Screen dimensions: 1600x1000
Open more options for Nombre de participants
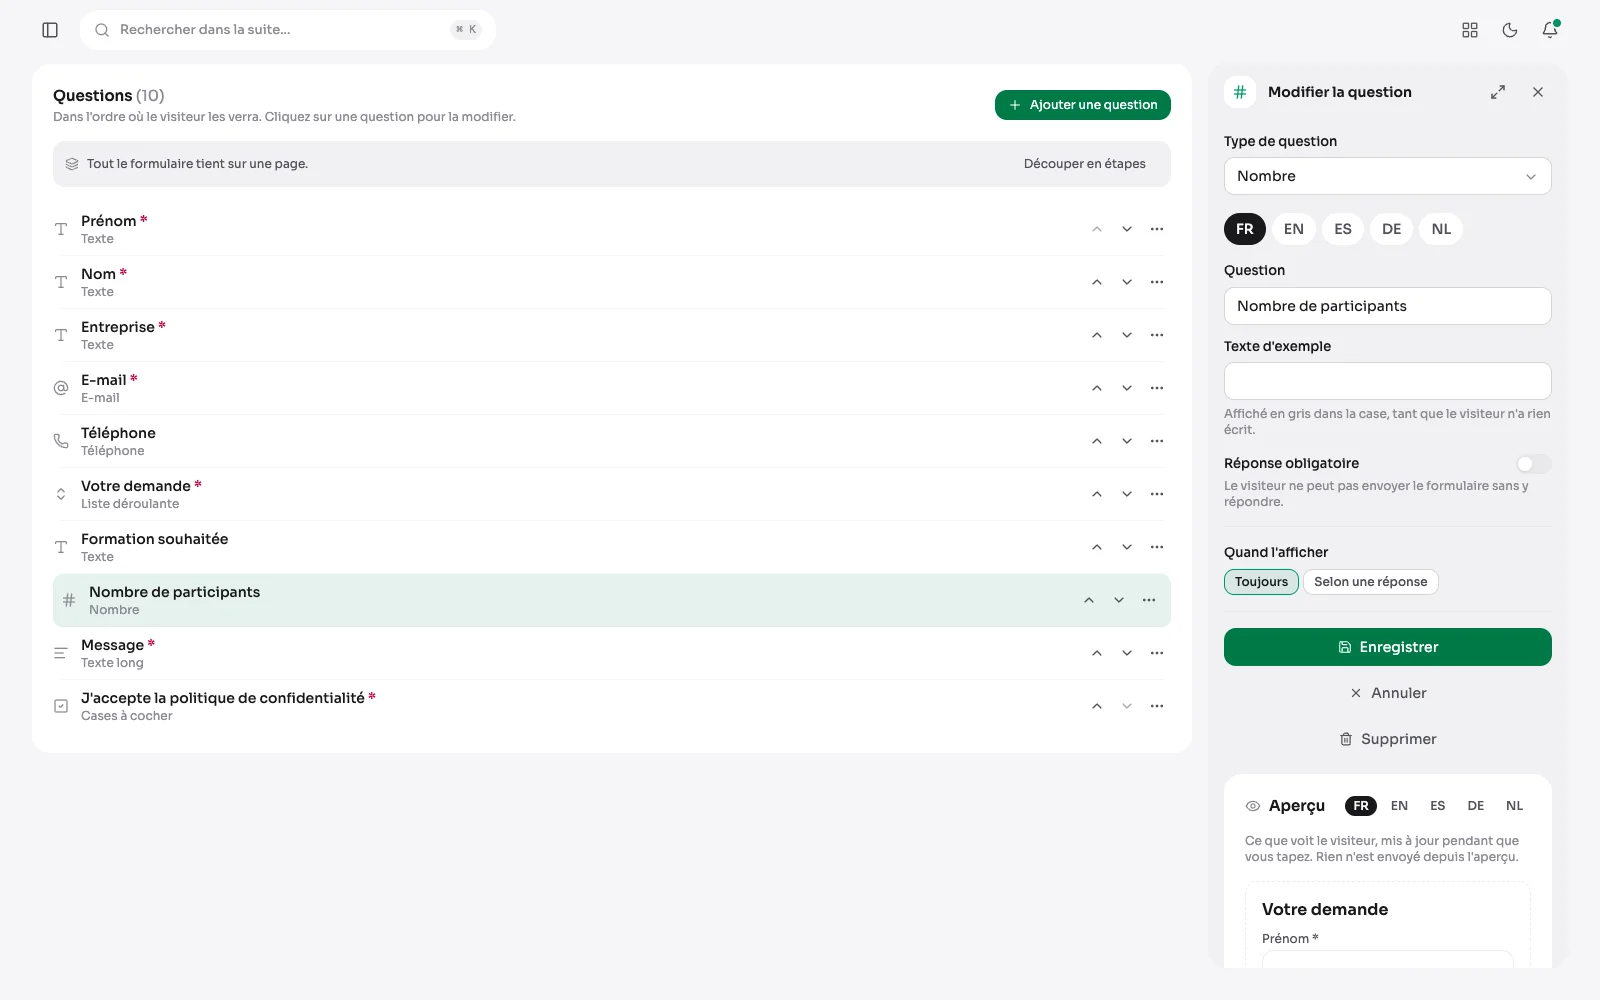click(x=1149, y=600)
